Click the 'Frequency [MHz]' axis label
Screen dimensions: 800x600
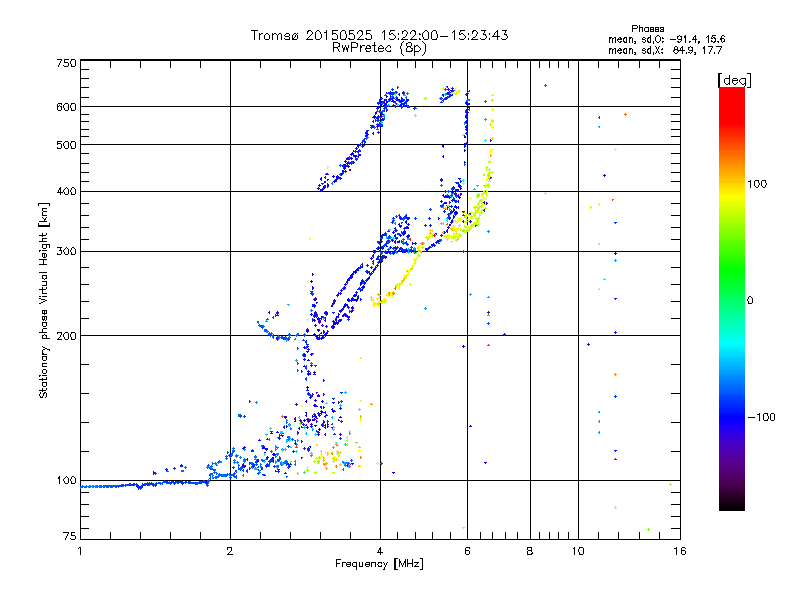pyautogui.click(x=379, y=564)
